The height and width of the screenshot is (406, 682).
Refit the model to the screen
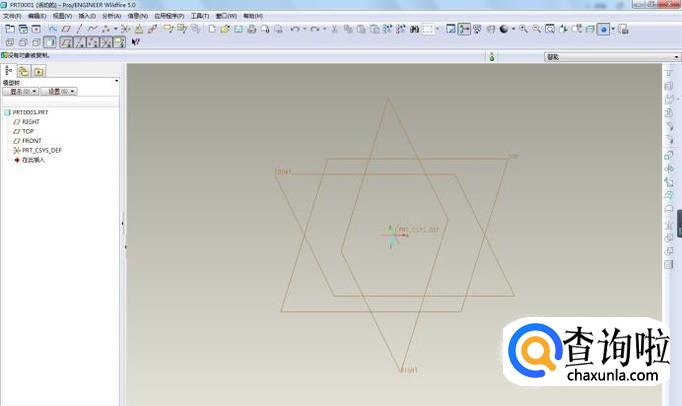[x=550, y=29]
